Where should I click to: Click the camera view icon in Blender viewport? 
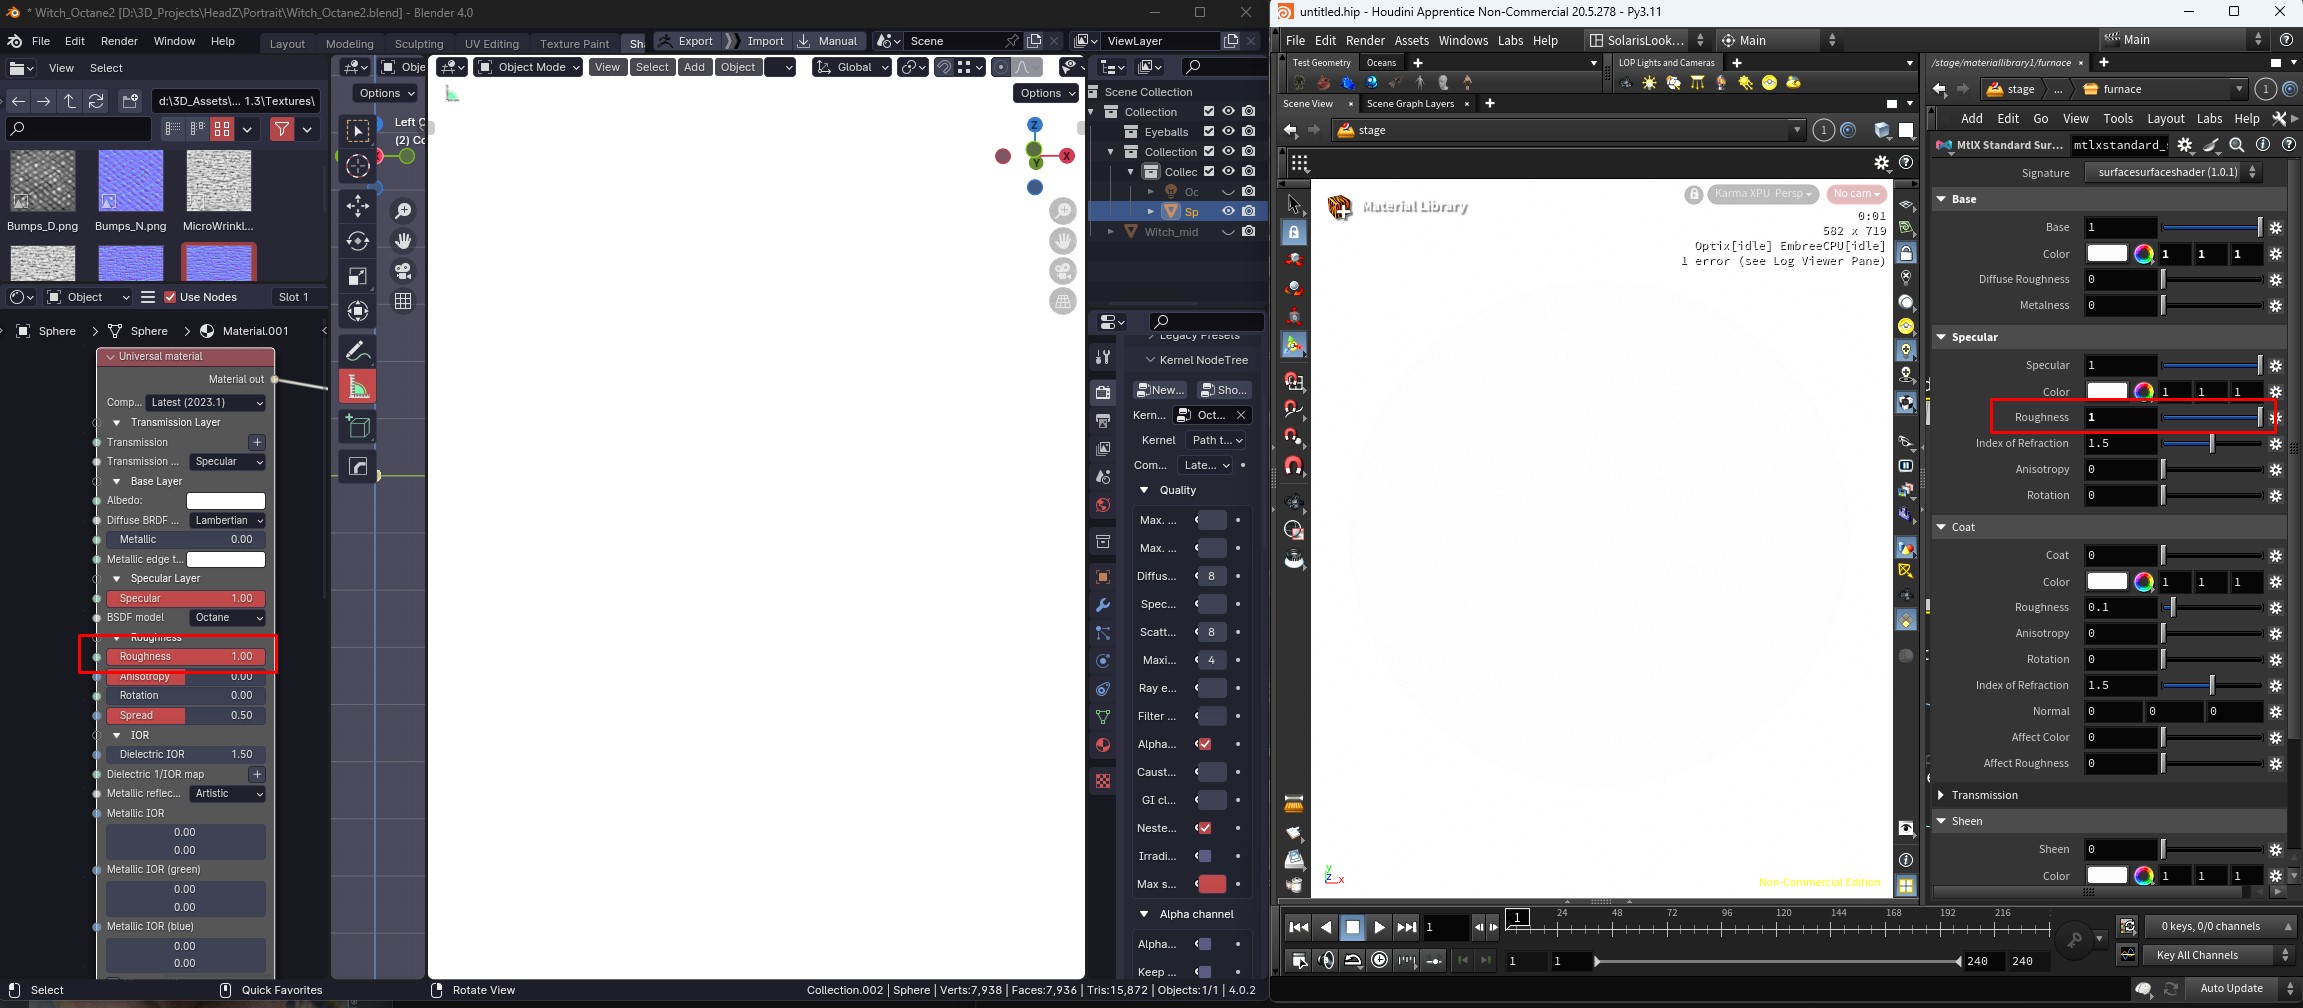403,271
